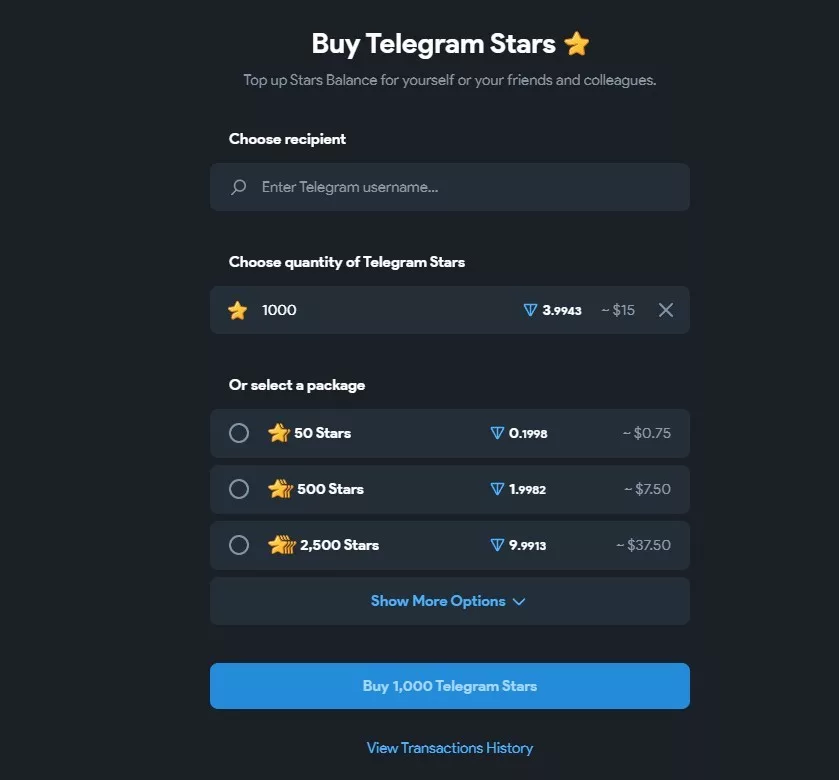
Task: Expand Show More Options
Action: pos(449,601)
